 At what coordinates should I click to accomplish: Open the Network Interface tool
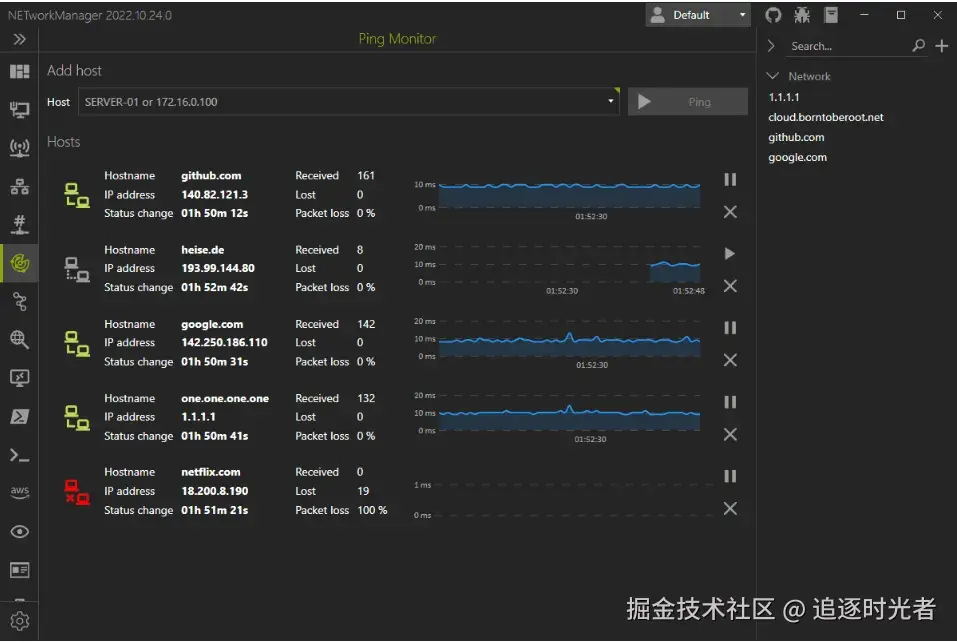coord(20,110)
